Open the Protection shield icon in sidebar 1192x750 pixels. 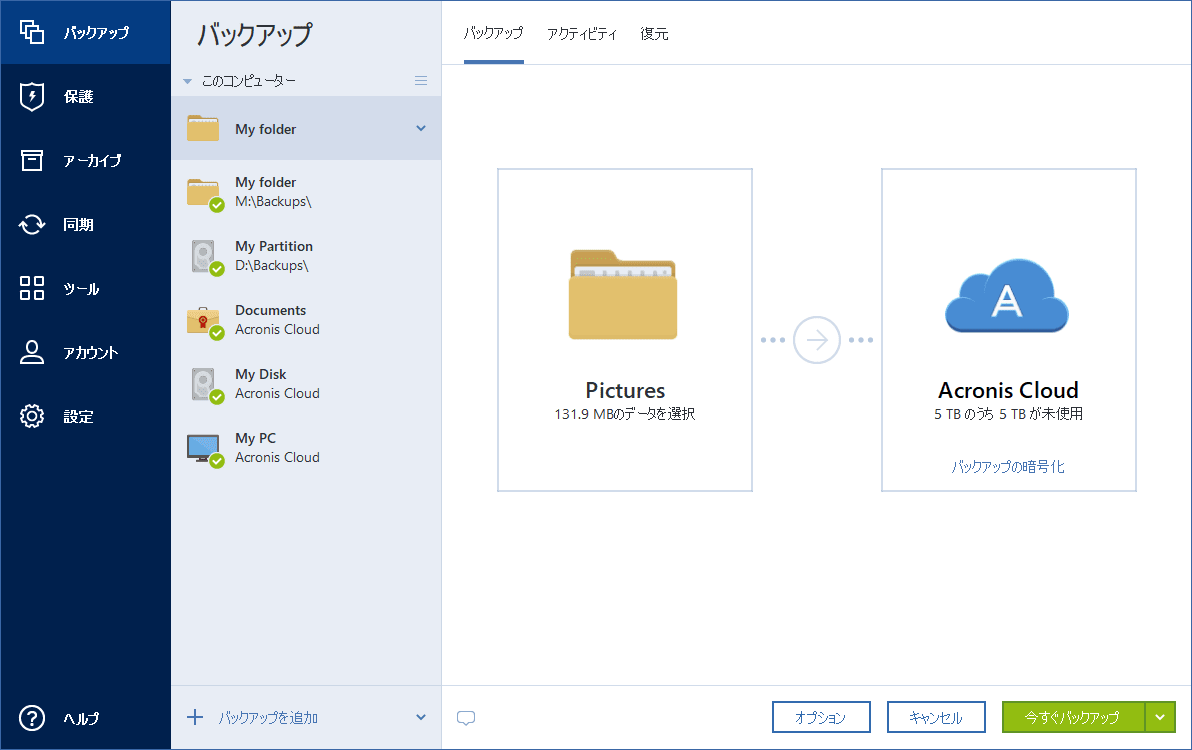pyautogui.click(x=32, y=97)
